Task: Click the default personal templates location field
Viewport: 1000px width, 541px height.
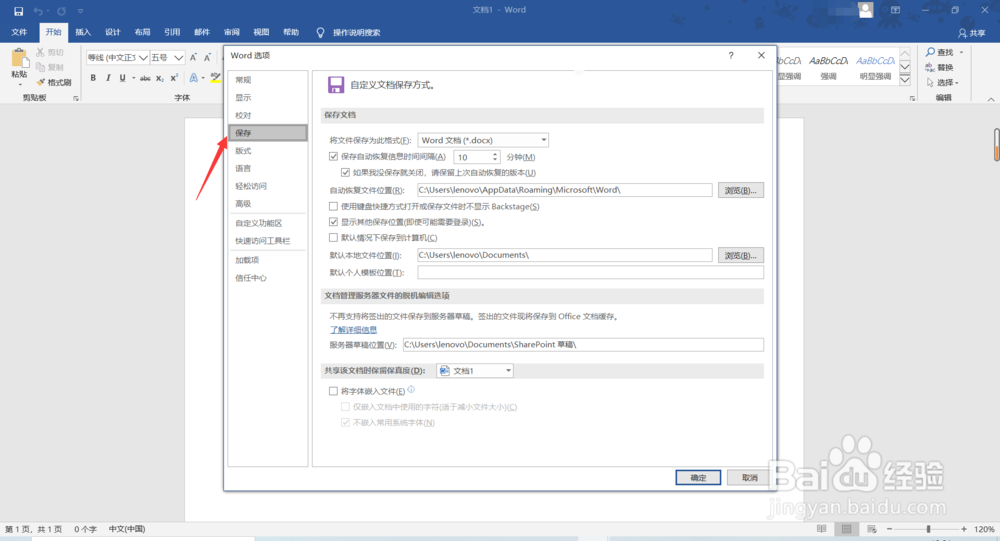Action: pyautogui.click(x=591, y=272)
